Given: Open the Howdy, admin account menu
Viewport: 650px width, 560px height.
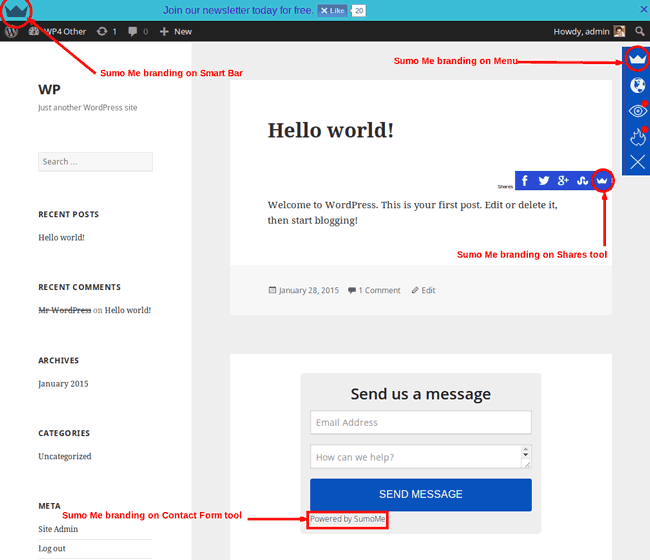Looking at the screenshot, I should pos(589,32).
